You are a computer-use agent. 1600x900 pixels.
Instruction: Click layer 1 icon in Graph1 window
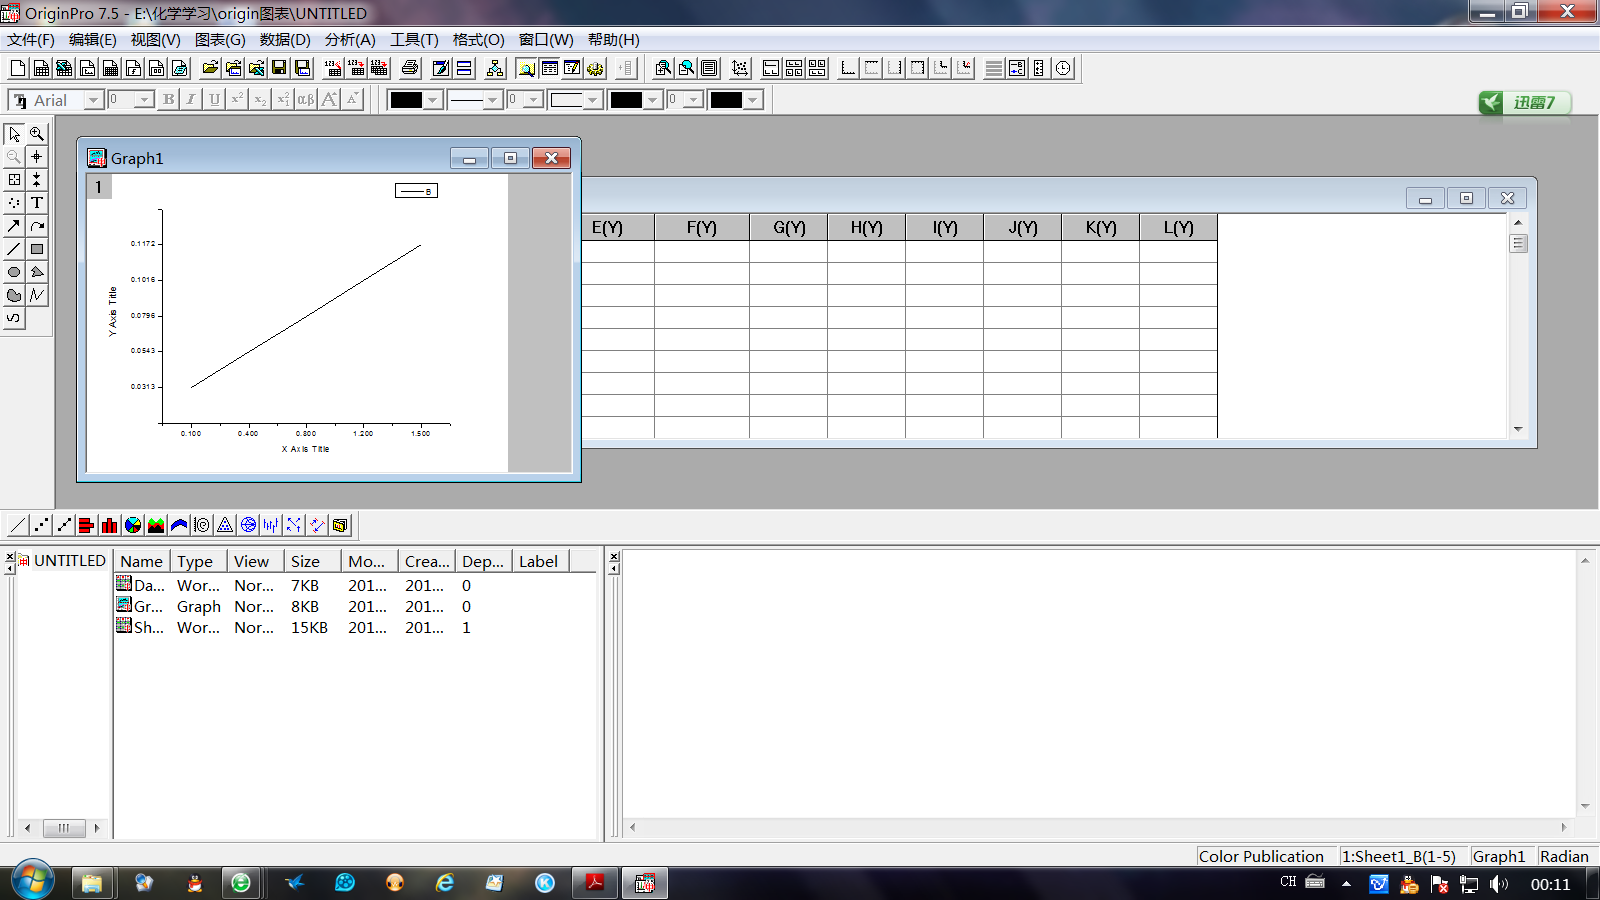pos(99,187)
